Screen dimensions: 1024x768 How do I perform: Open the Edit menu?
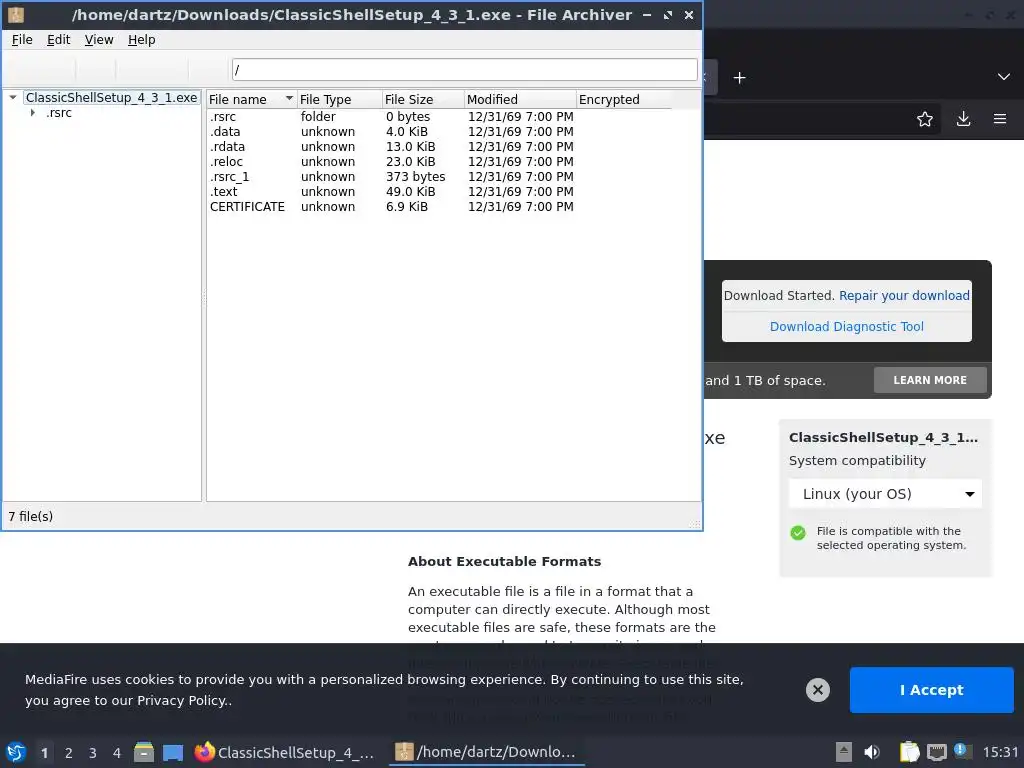(x=58, y=40)
